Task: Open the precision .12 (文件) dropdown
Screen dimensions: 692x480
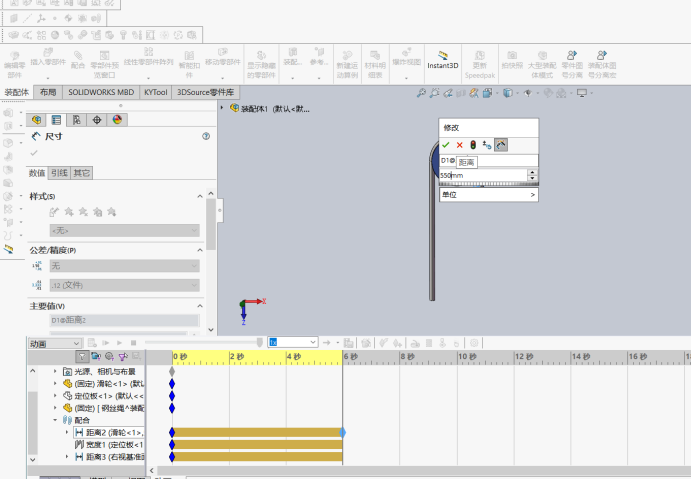Action: 124,285
